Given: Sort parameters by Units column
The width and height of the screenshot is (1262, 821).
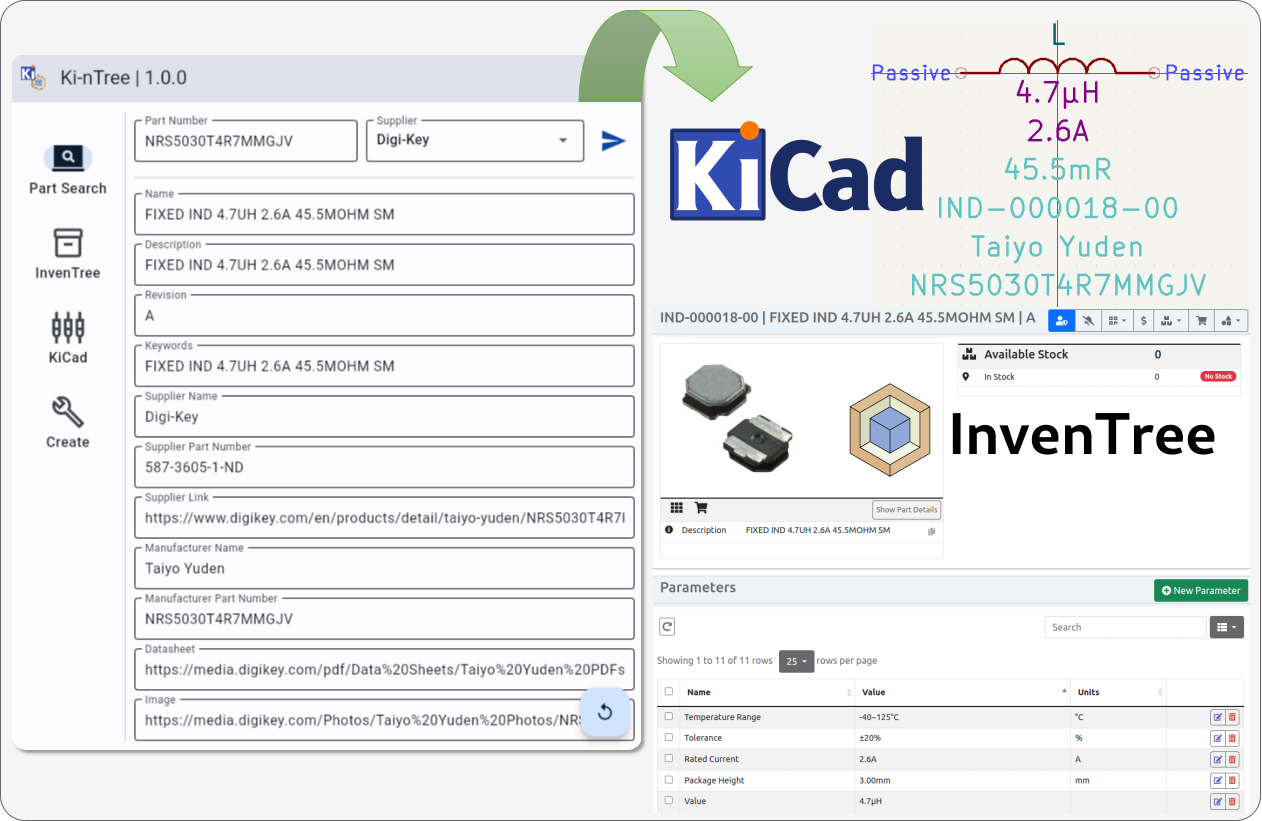Looking at the screenshot, I should 1118,692.
